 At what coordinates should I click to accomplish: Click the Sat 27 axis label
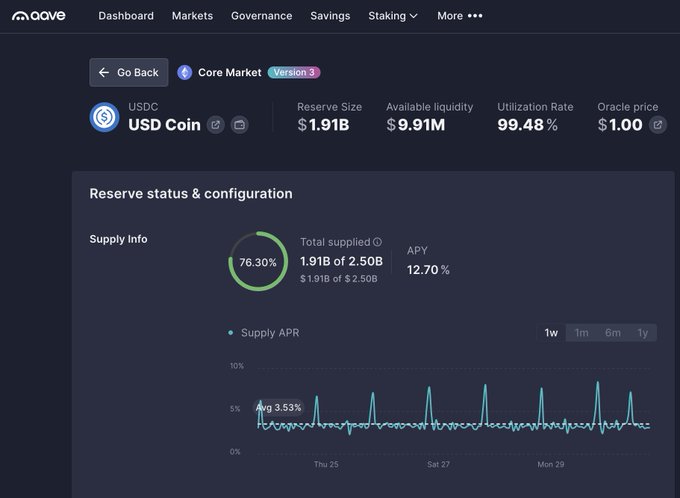pos(438,464)
